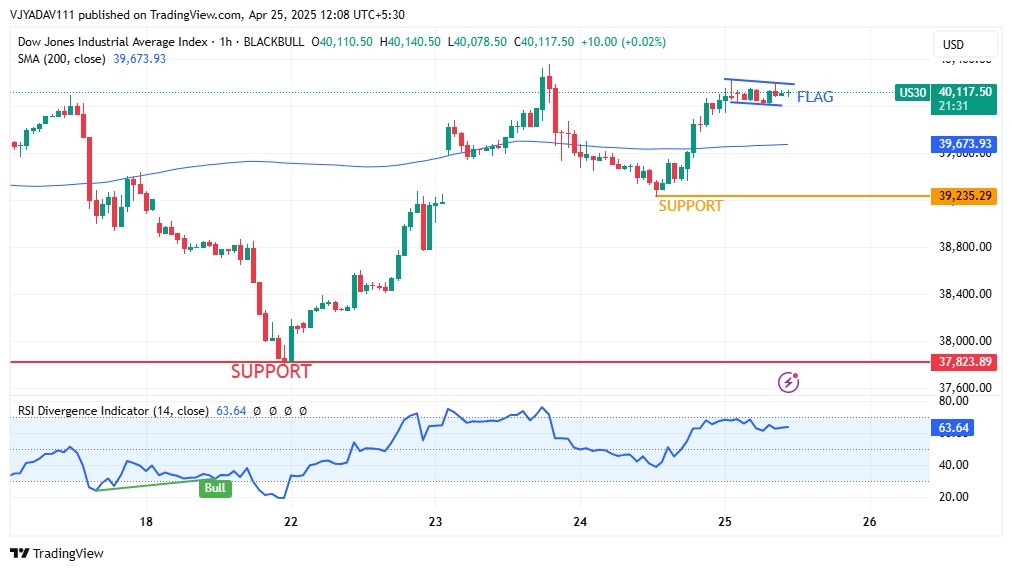Click the red 37,823.89 price label
The width and height of the screenshot is (1012, 571).
(965, 362)
